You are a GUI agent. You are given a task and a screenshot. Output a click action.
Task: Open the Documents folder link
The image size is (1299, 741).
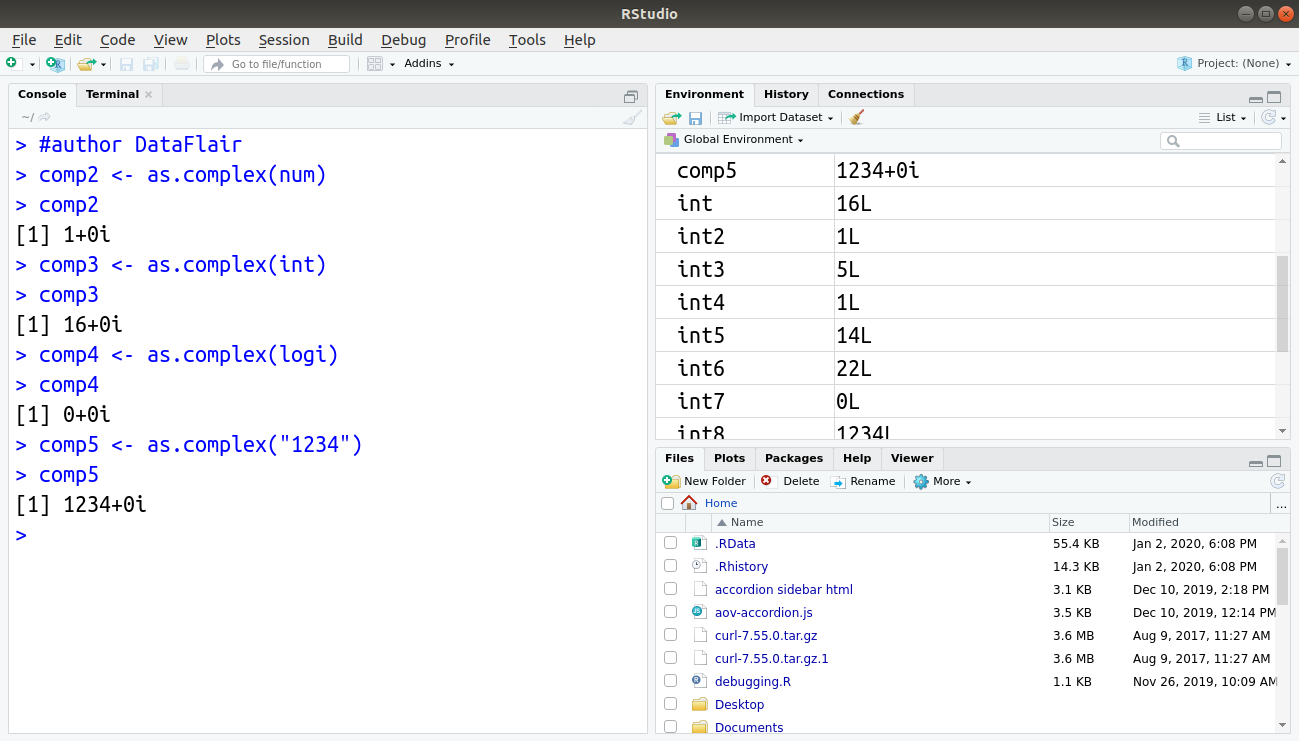point(749,727)
